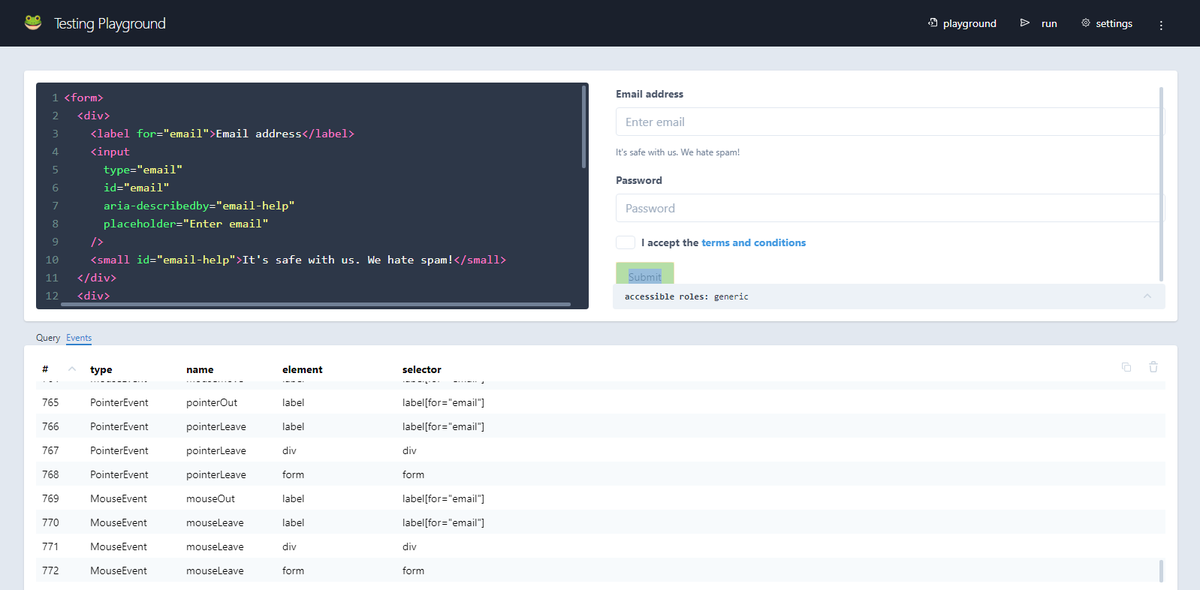Select the Events tab

tap(78, 338)
